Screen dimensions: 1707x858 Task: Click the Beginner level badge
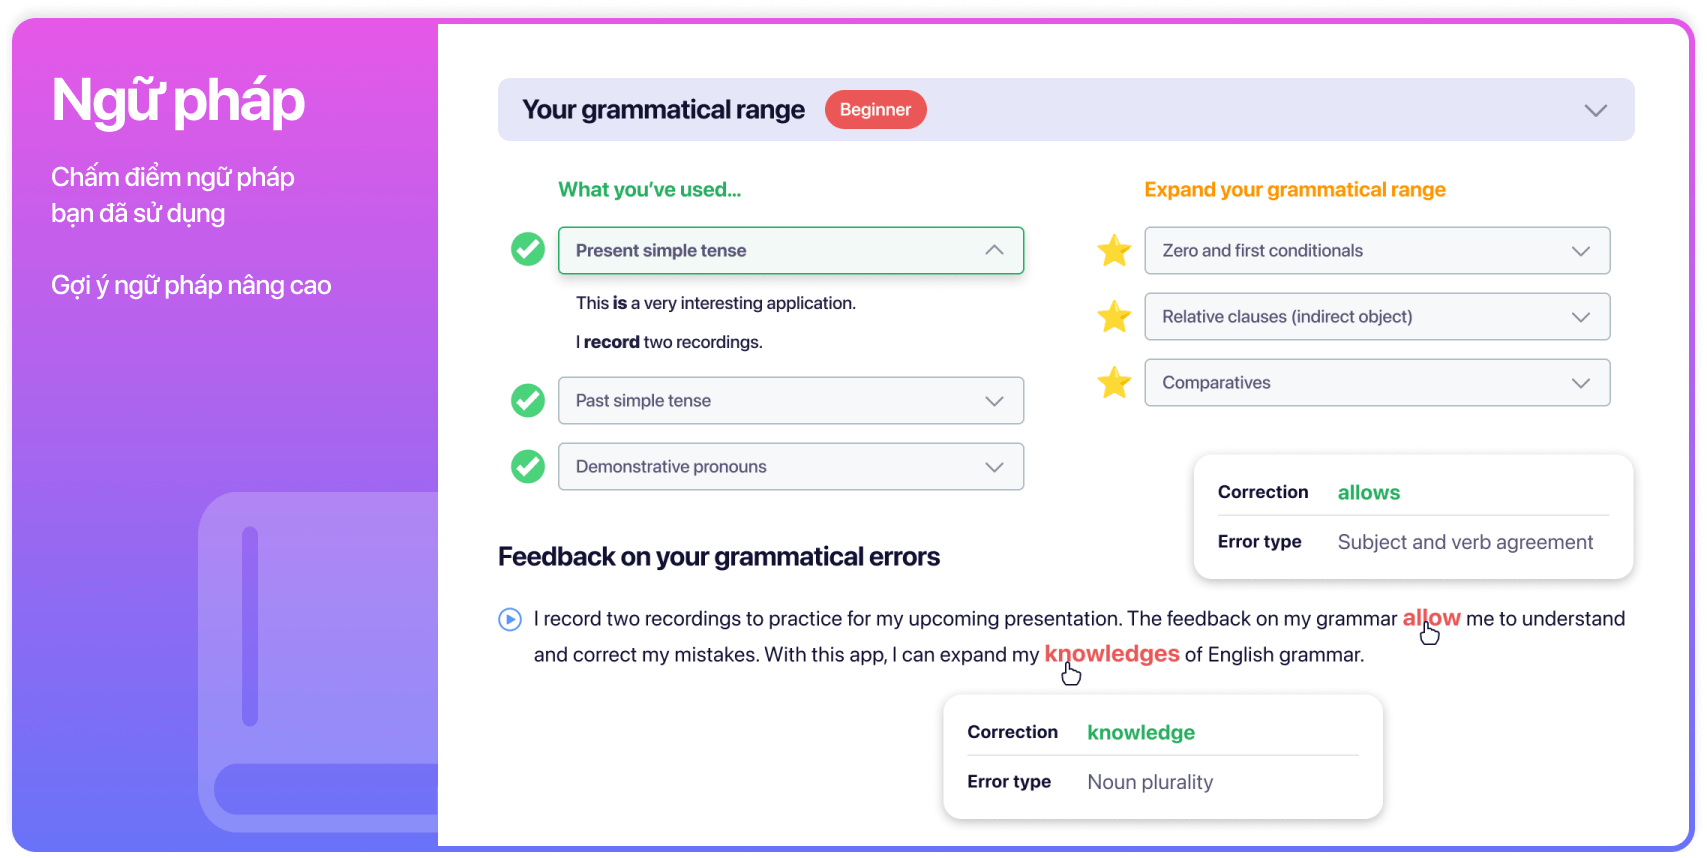coord(875,109)
